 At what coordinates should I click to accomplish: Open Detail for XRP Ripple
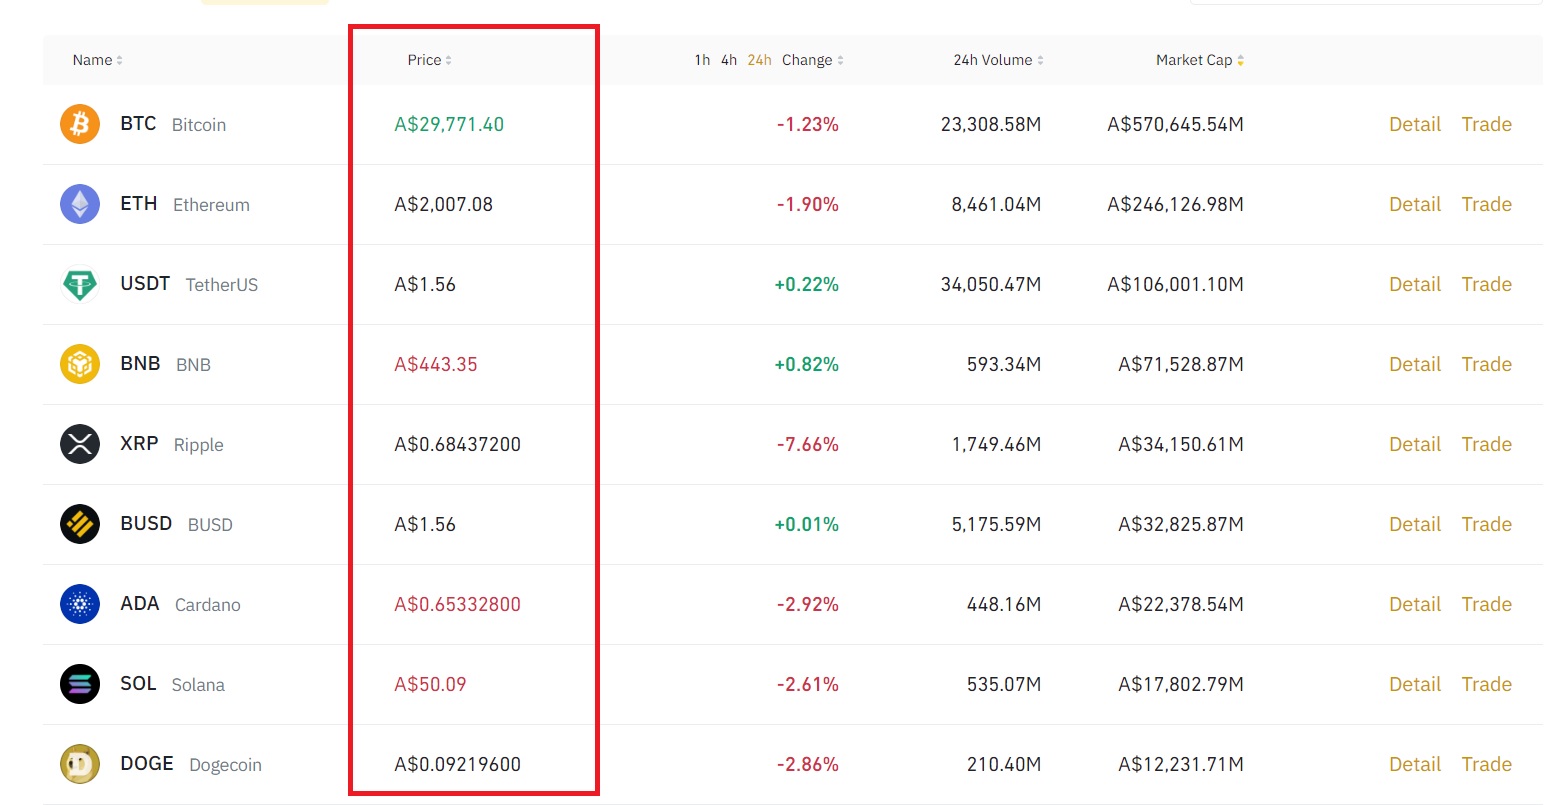pyautogui.click(x=1415, y=444)
